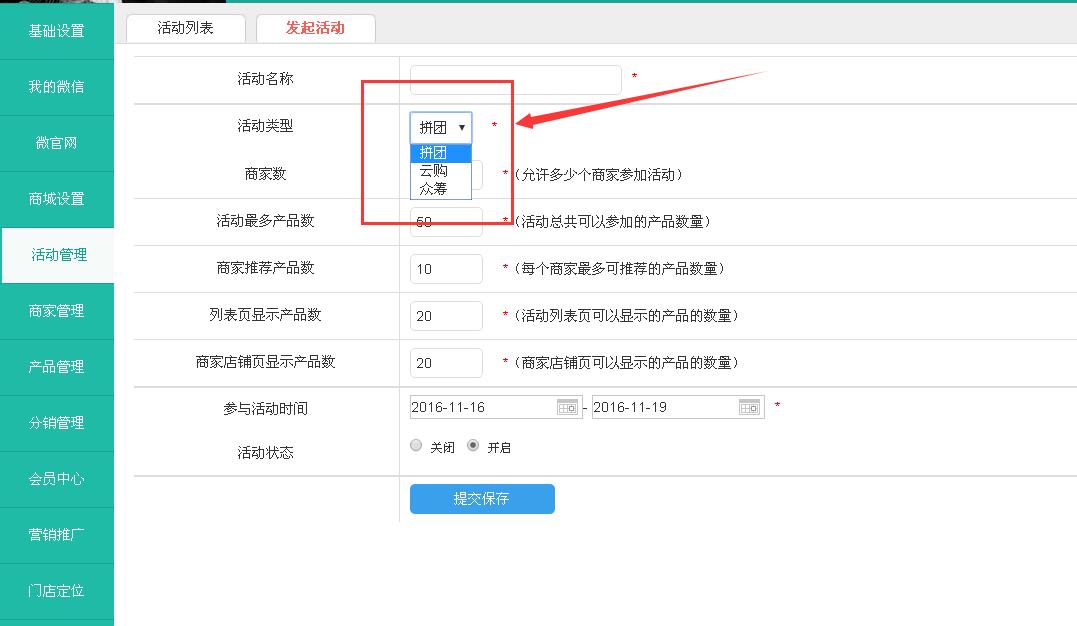1077x626 pixels.
Task: Expand the 活动类型 dropdown arrow
Action: click(x=461, y=127)
